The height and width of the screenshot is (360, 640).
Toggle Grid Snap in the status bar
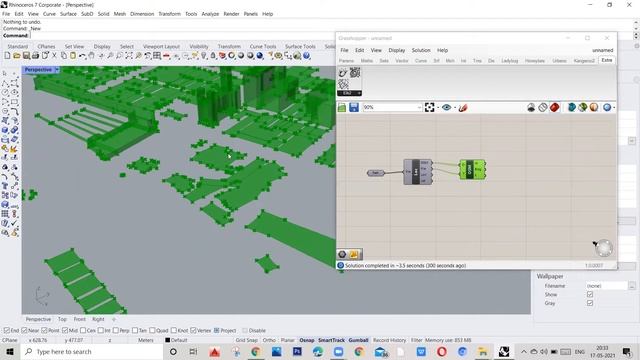(x=247, y=340)
